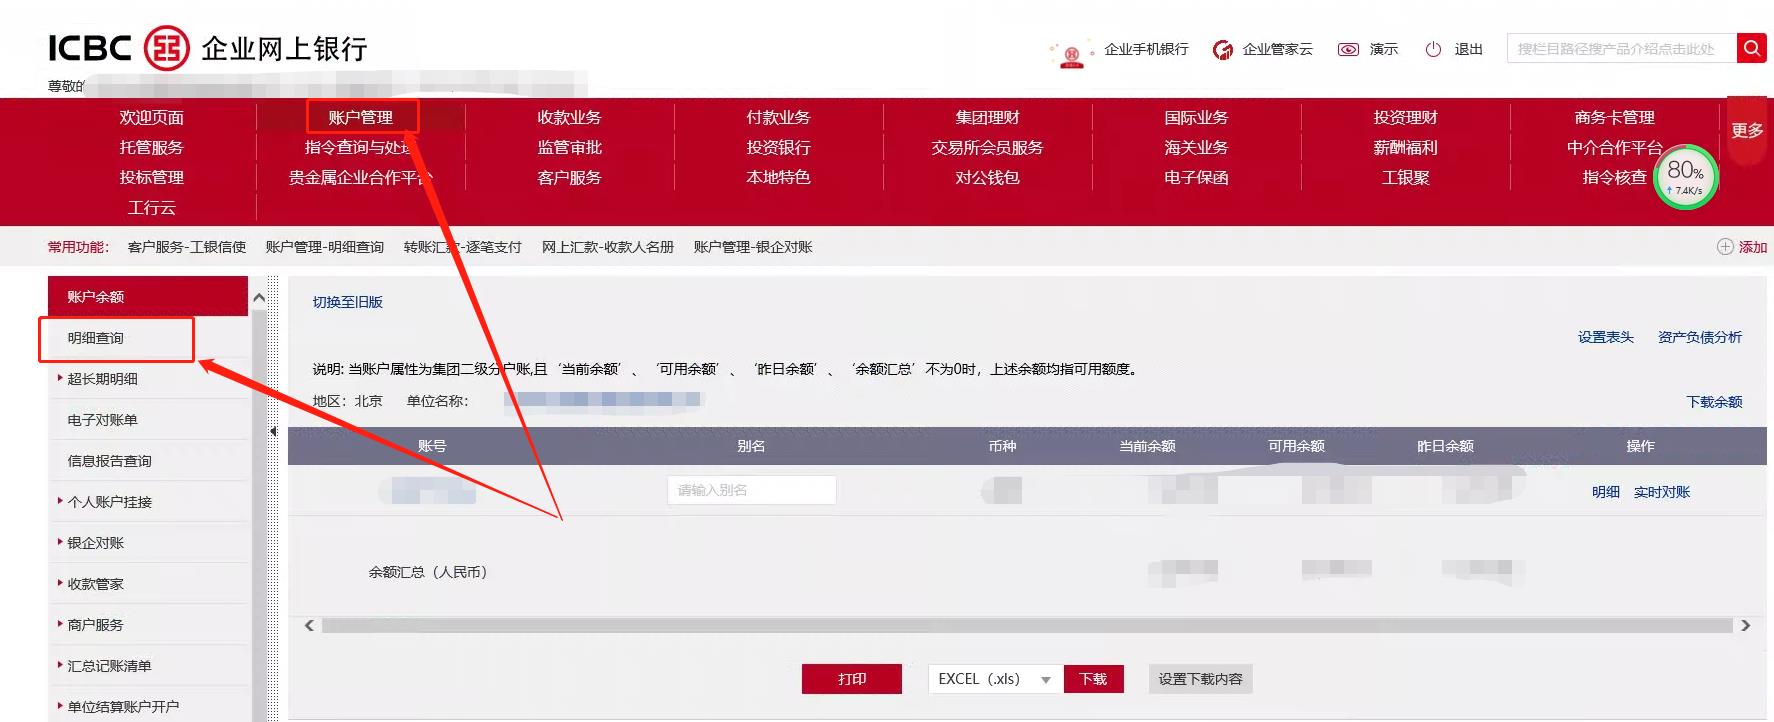Focus the top search input box

coord(1621,48)
